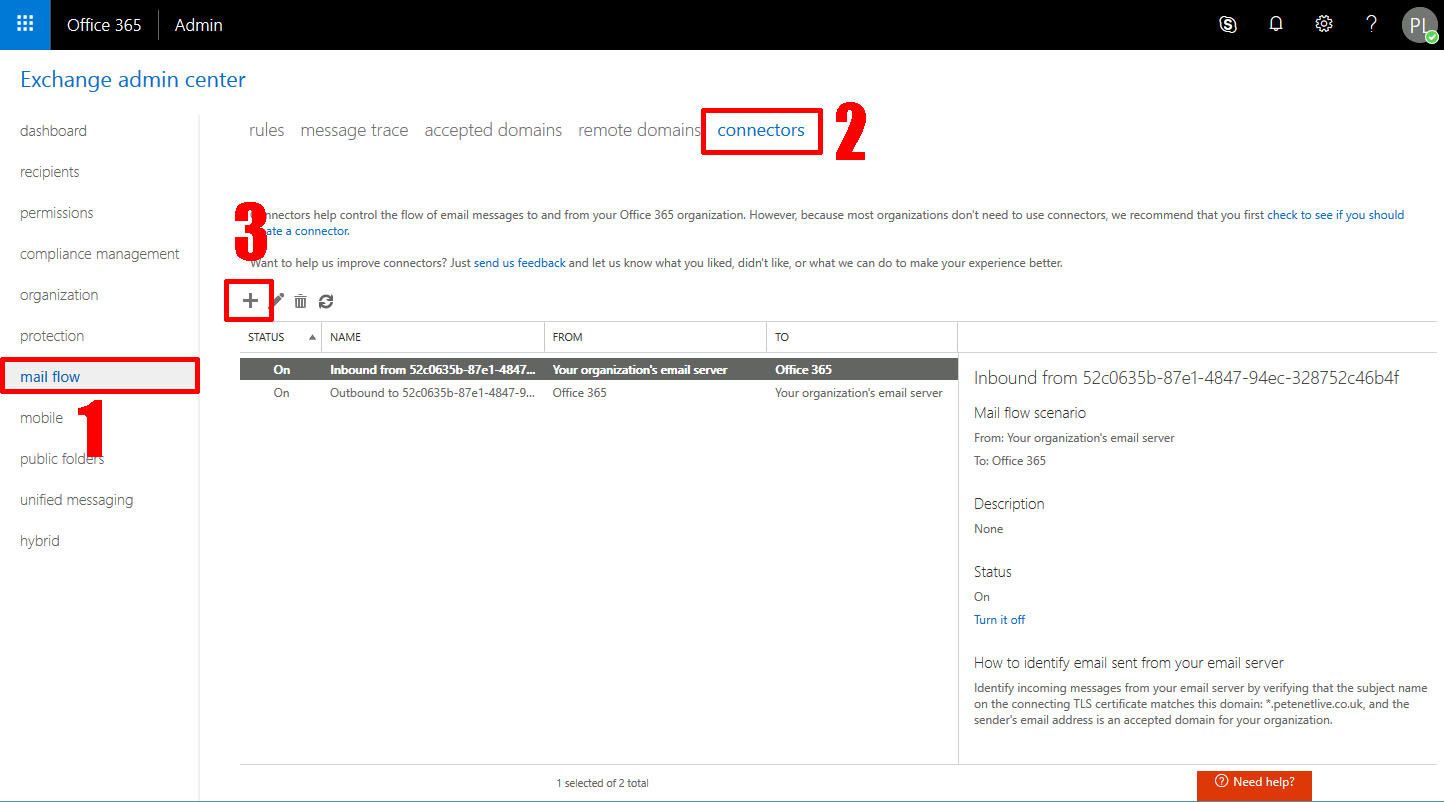Refresh the connectors list

click(x=326, y=300)
